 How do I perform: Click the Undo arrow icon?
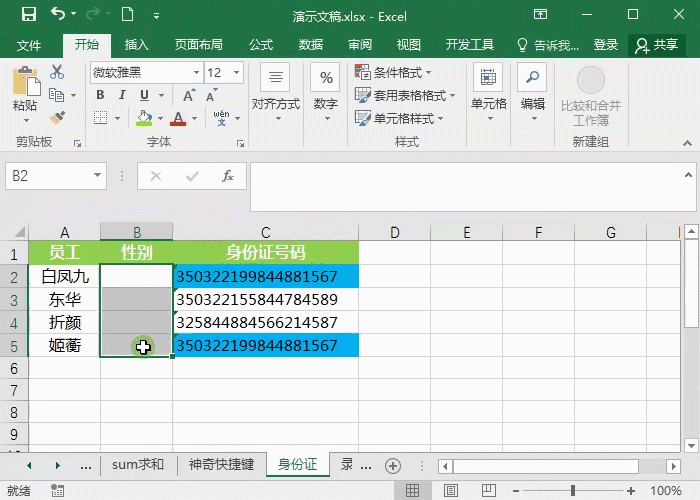tap(58, 13)
